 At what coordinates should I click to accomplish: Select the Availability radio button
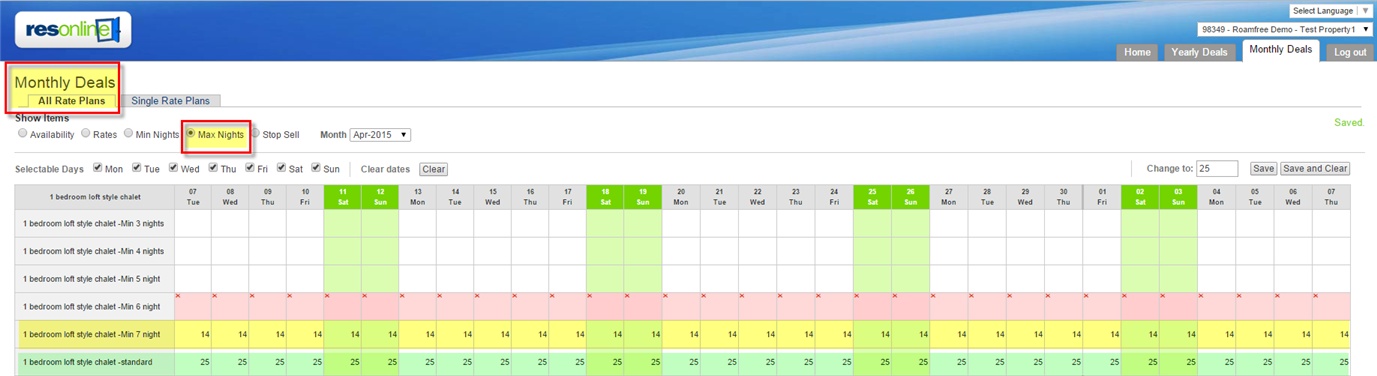coord(23,133)
